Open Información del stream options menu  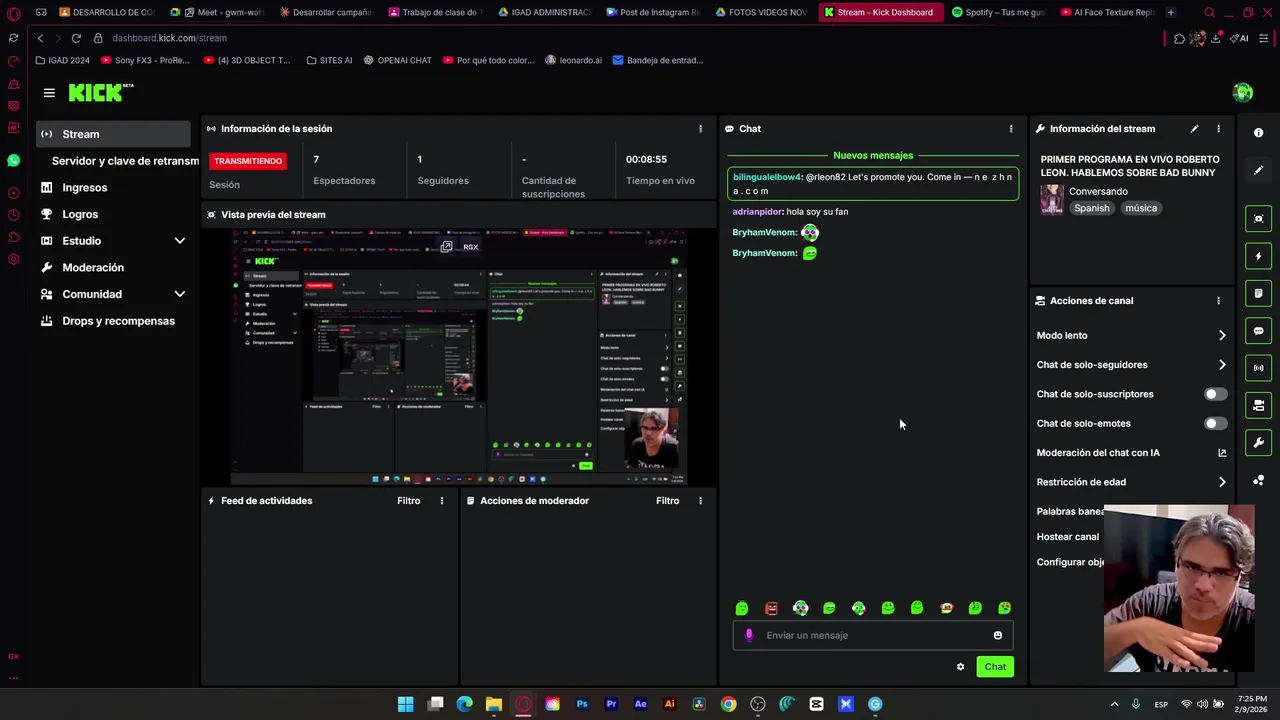1218,128
